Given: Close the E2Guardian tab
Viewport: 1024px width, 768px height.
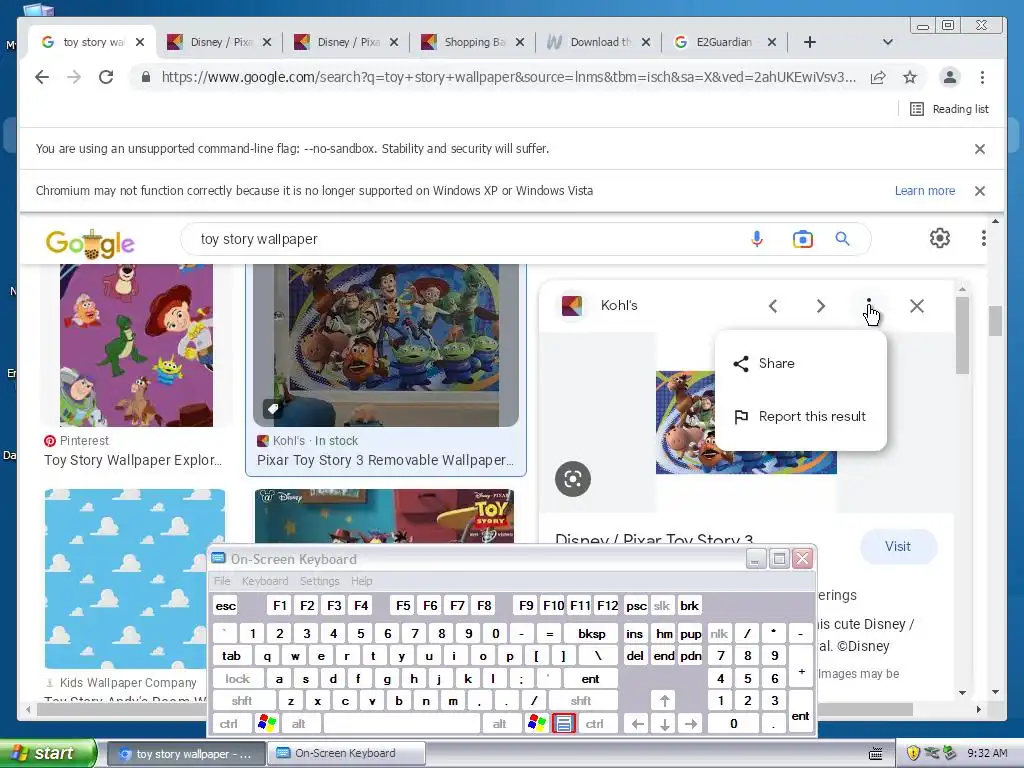Looking at the screenshot, I should (x=772, y=42).
